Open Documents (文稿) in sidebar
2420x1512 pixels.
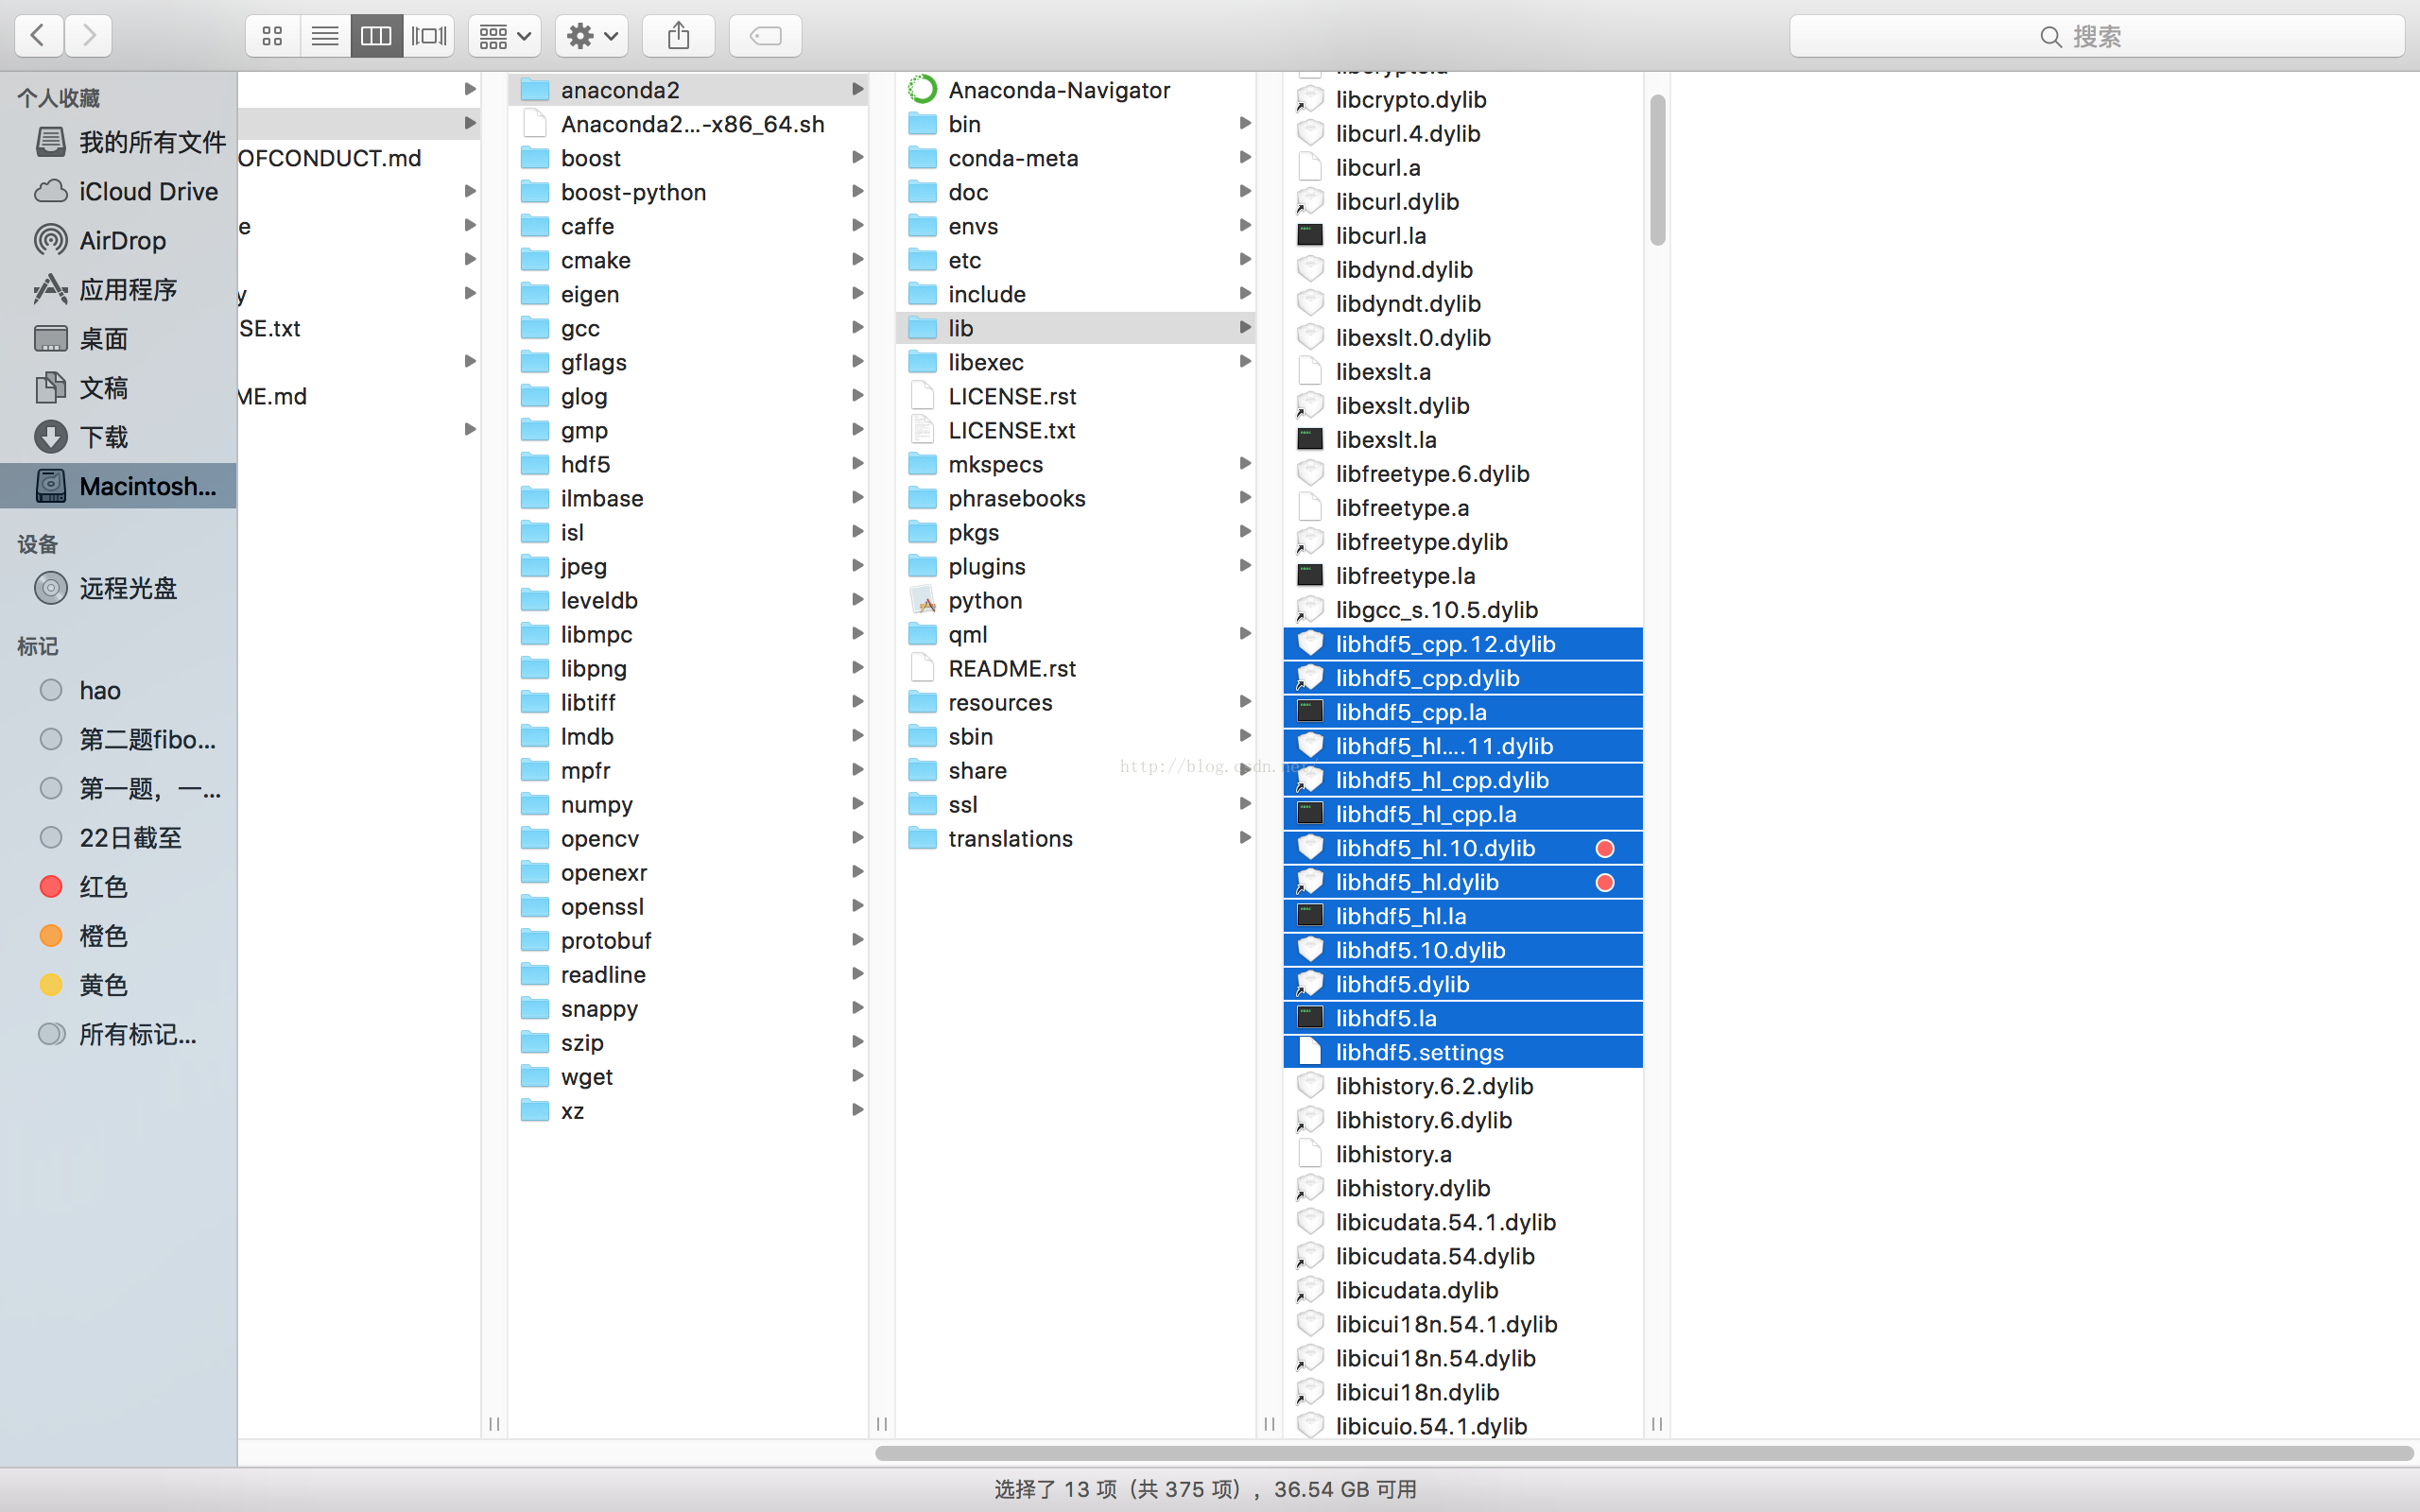118,387
